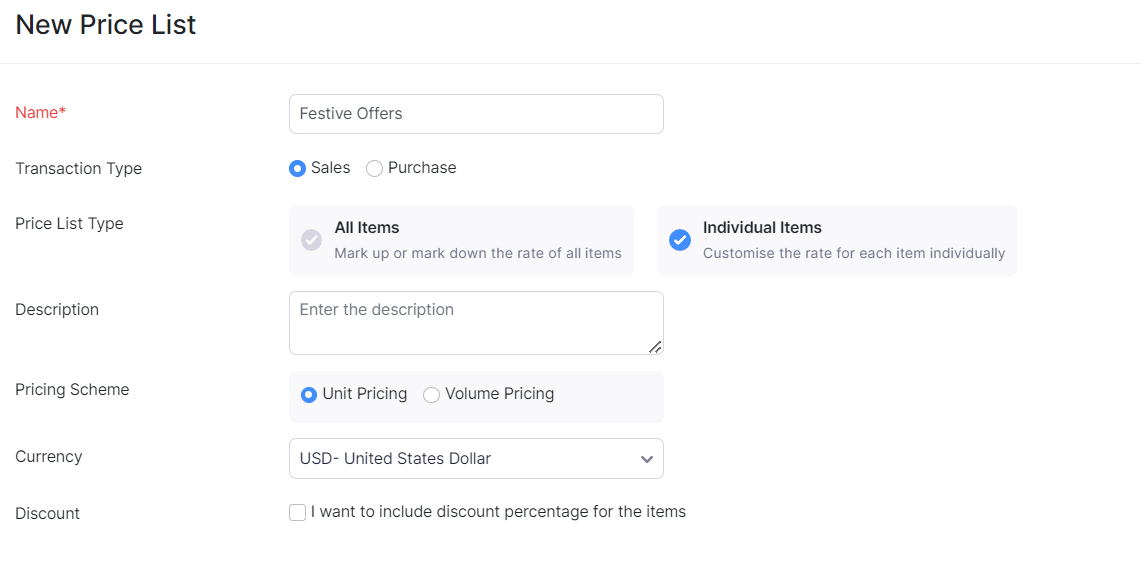Enable the discount percentage checkbox
1141x574 pixels.
point(297,513)
